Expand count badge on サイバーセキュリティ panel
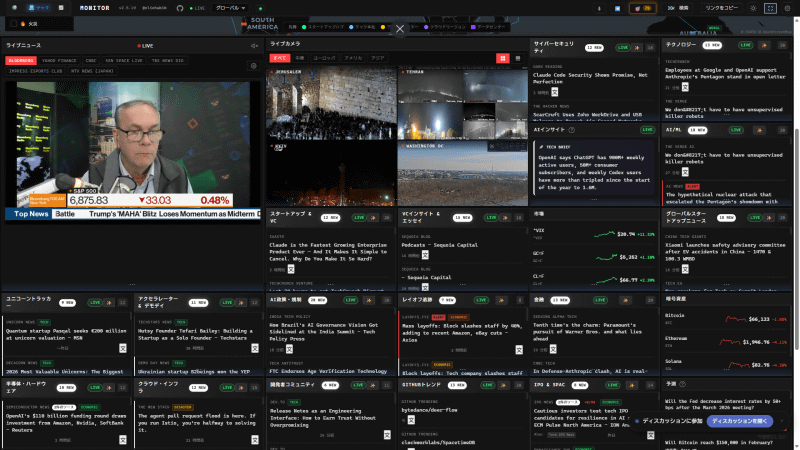 (x=650, y=47)
